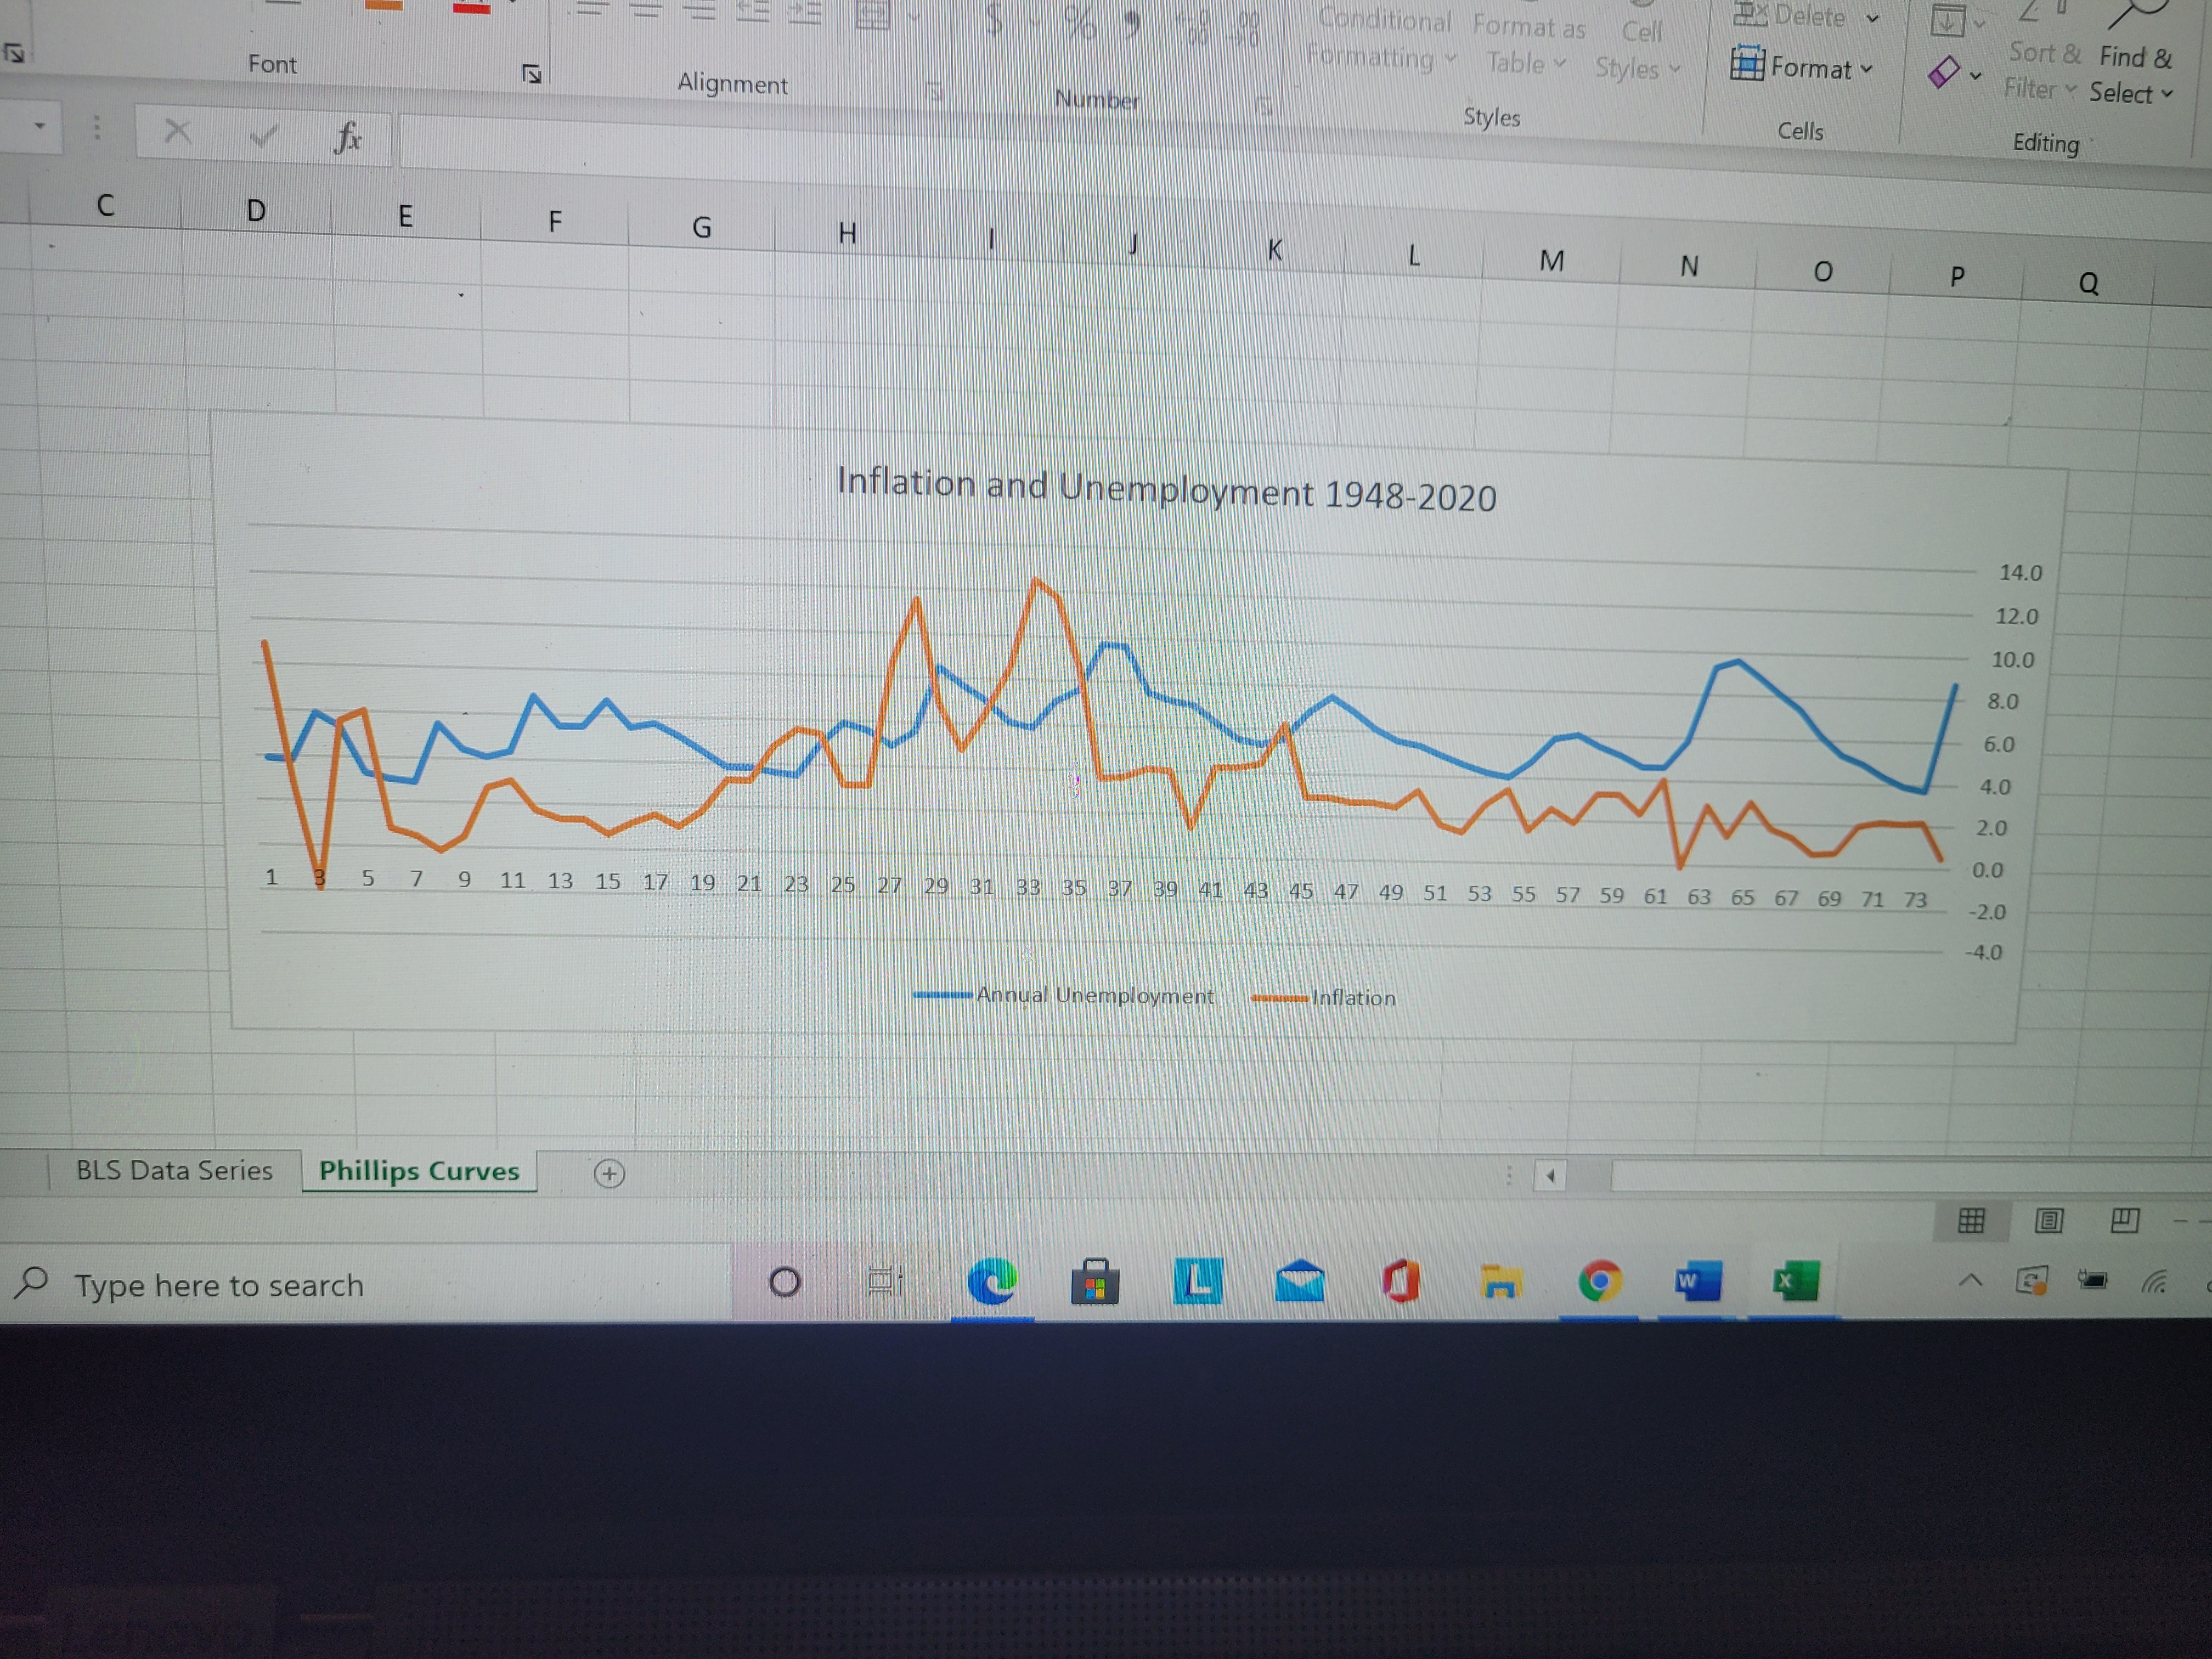Switch to BLS Data Series sheet tab

174,1170
